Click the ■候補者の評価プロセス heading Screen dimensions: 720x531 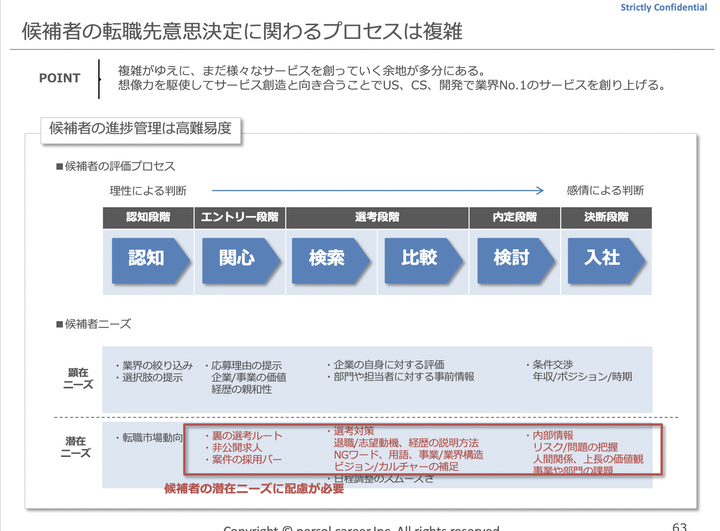[115, 166]
